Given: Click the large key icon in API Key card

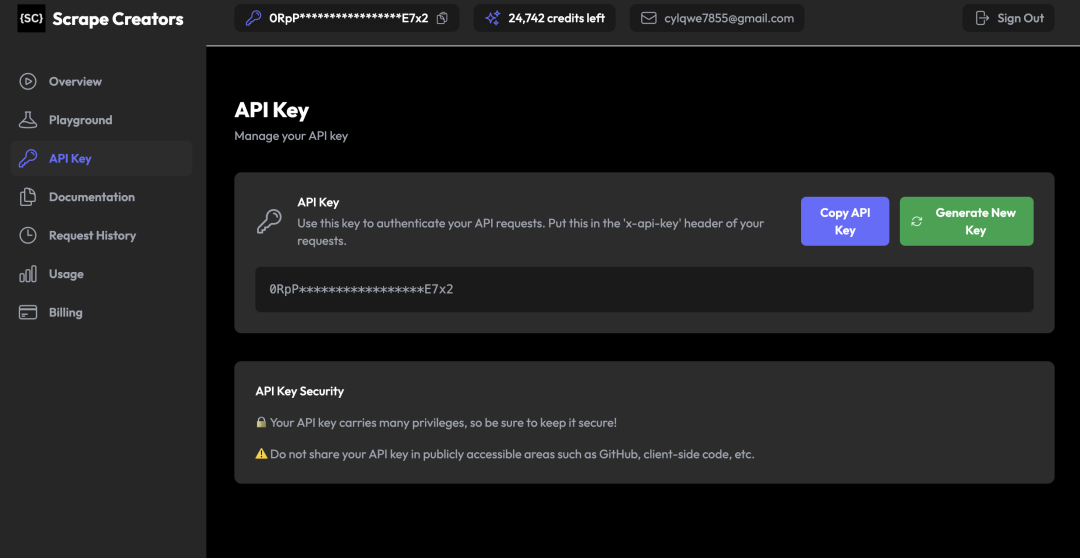Looking at the screenshot, I should point(269,222).
